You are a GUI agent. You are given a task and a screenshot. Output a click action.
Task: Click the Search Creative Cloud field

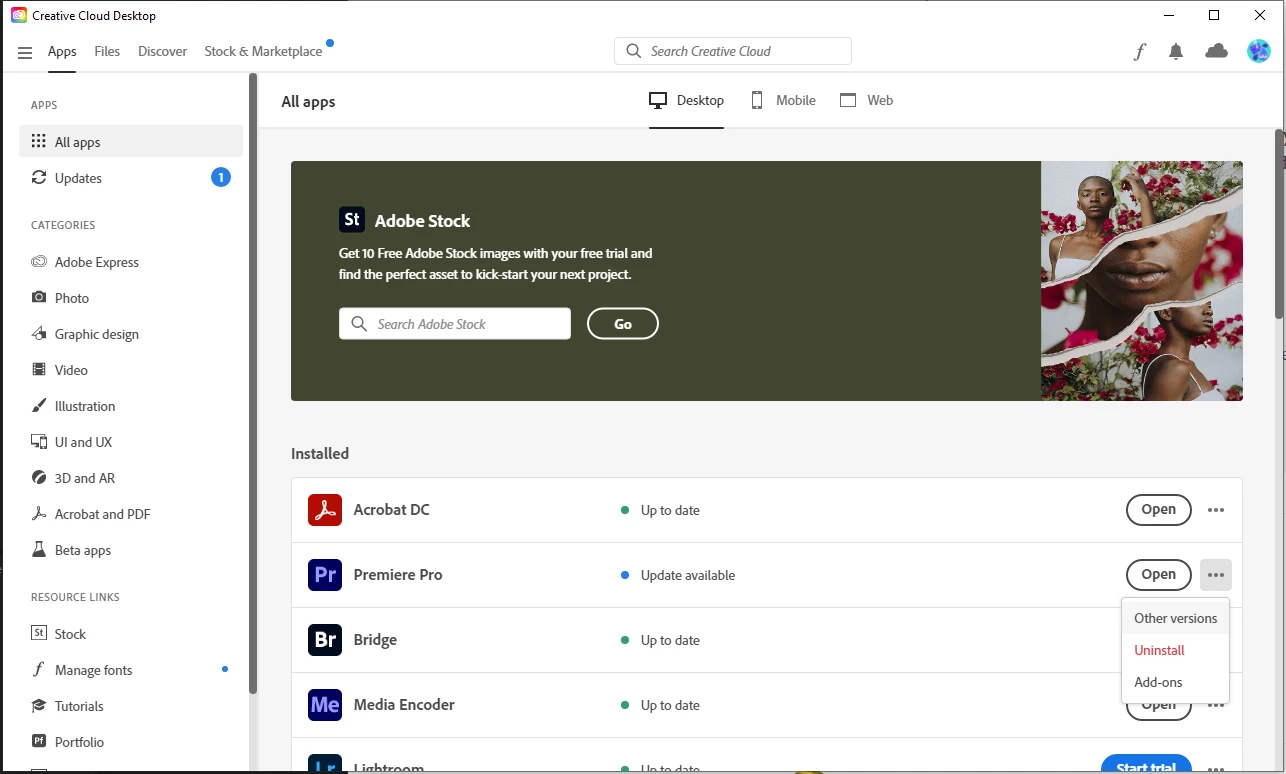pos(733,51)
